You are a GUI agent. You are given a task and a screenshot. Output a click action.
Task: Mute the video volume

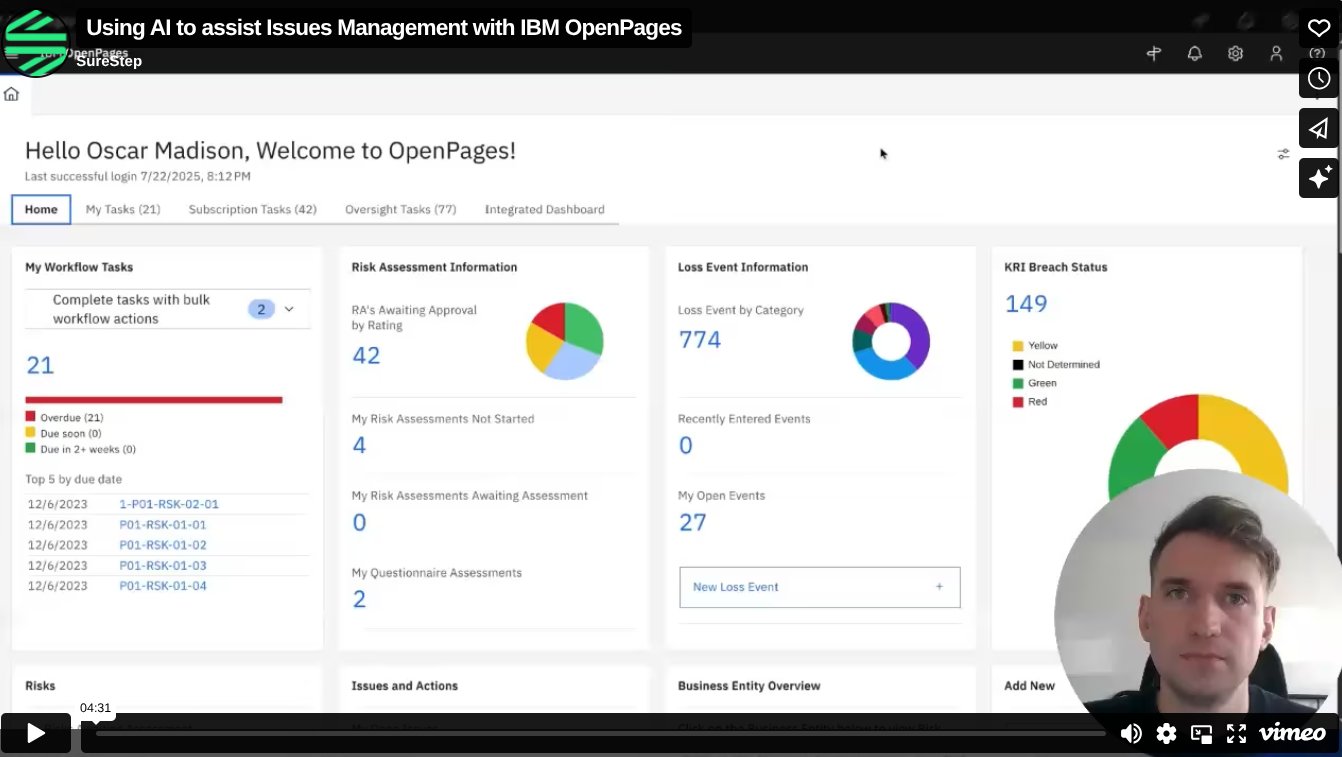pos(1131,734)
